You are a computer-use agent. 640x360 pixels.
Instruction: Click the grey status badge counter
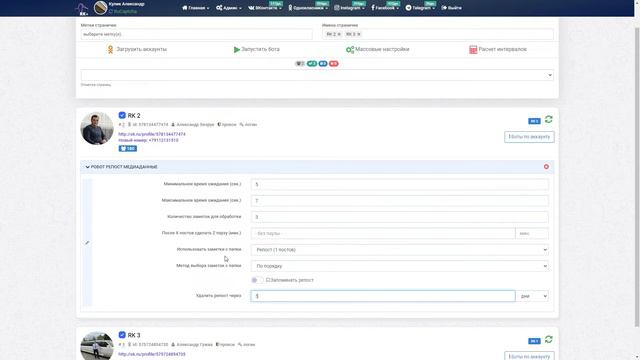tap(300, 64)
